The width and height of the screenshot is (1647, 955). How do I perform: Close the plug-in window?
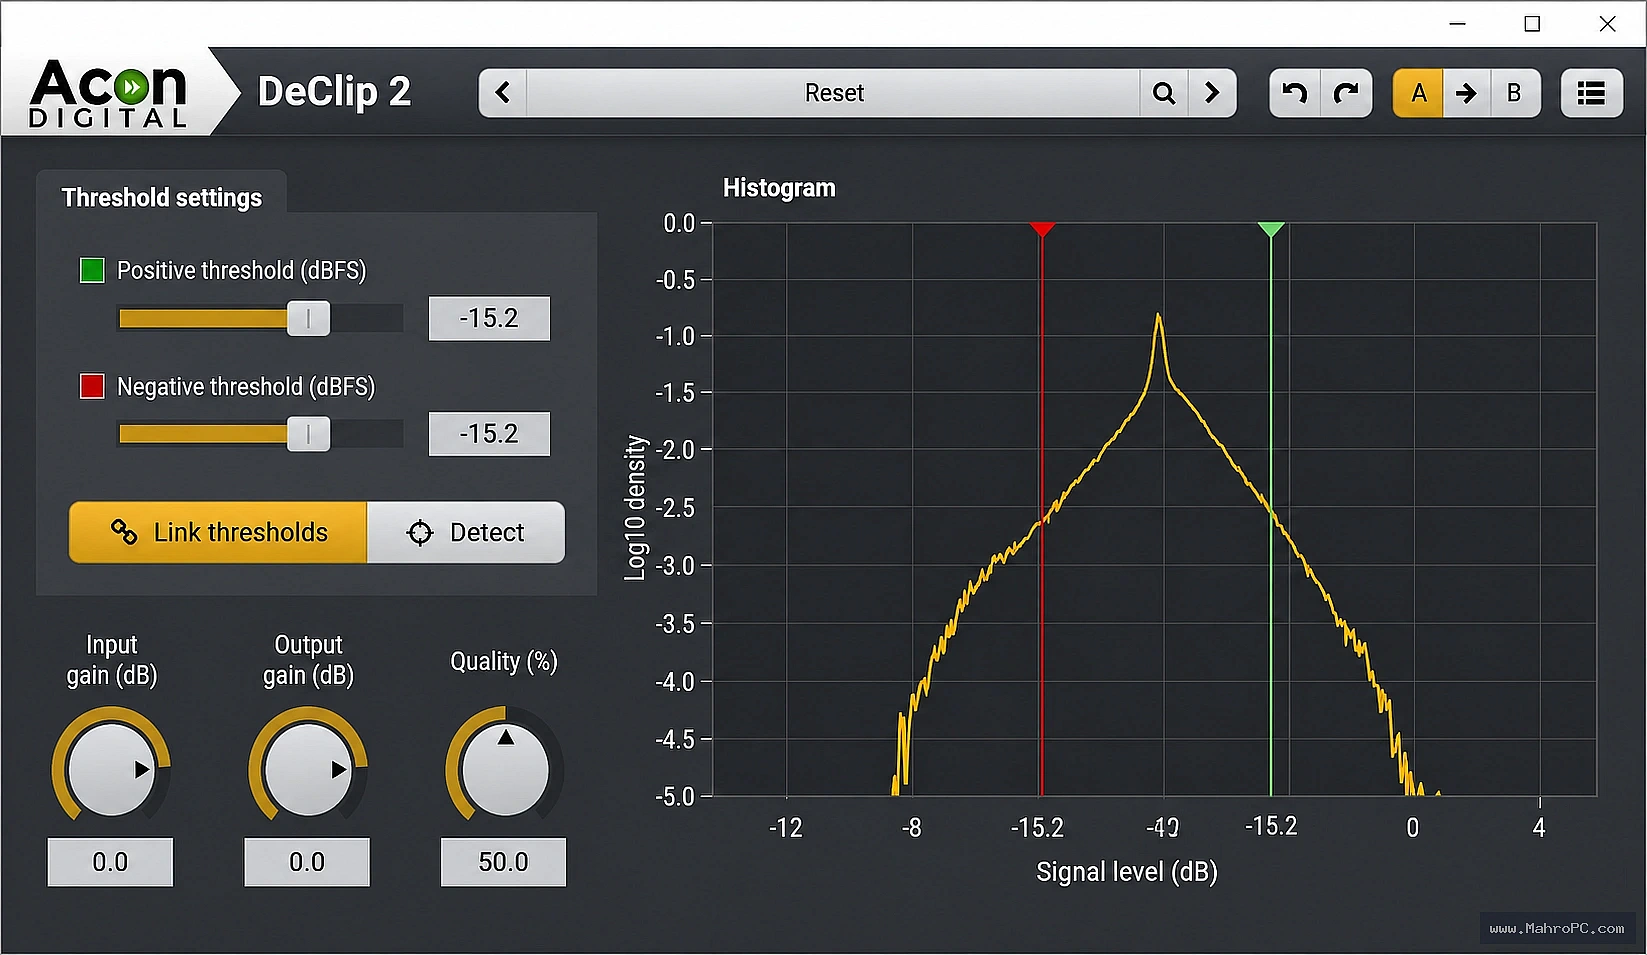click(1608, 24)
